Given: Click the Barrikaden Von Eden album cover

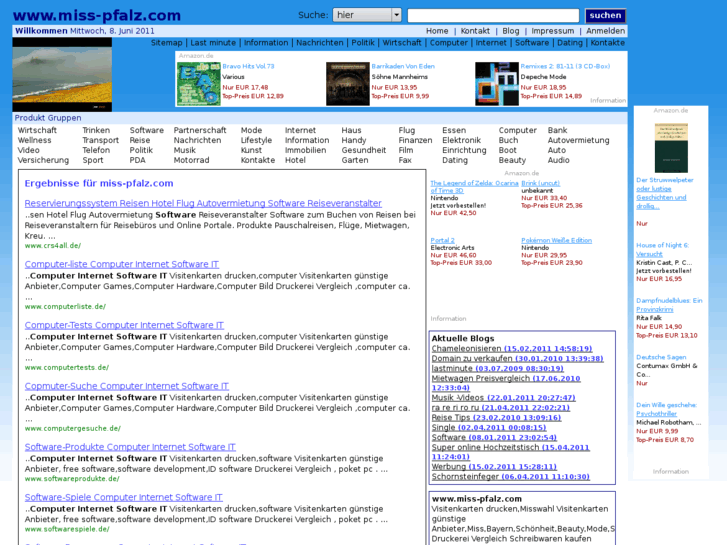Looking at the screenshot, I should pyautogui.click(x=348, y=84).
